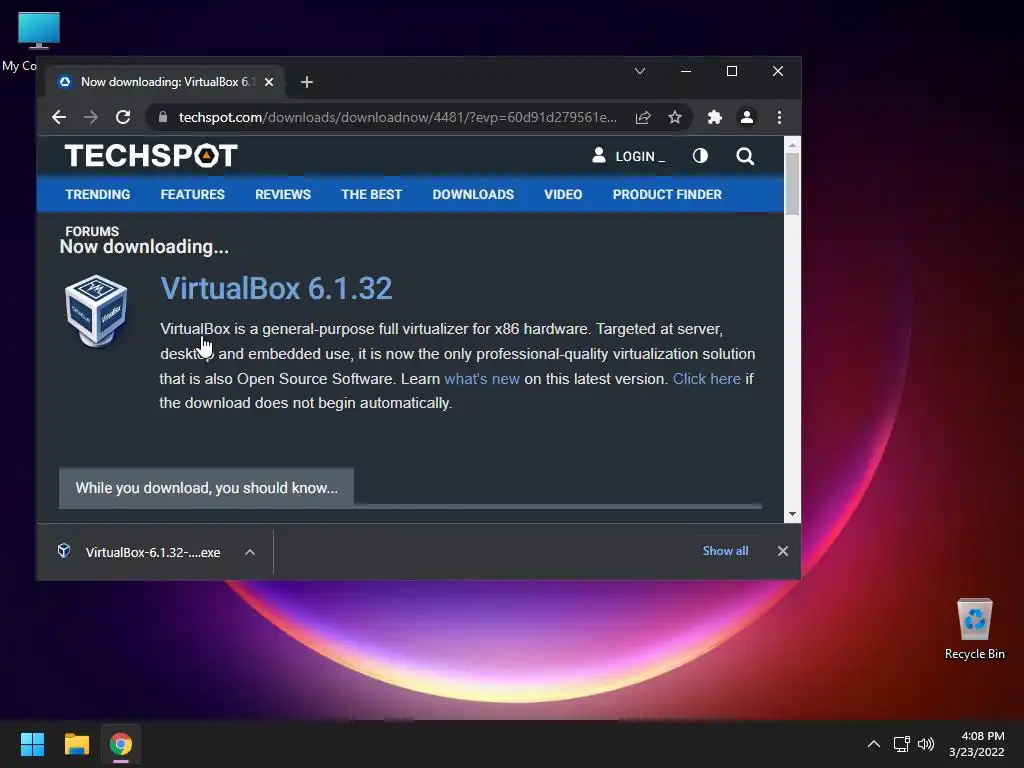1024x768 pixels.
Task: Select the 'While you download, you should know...' tab
Action: [x=206, y=488]
